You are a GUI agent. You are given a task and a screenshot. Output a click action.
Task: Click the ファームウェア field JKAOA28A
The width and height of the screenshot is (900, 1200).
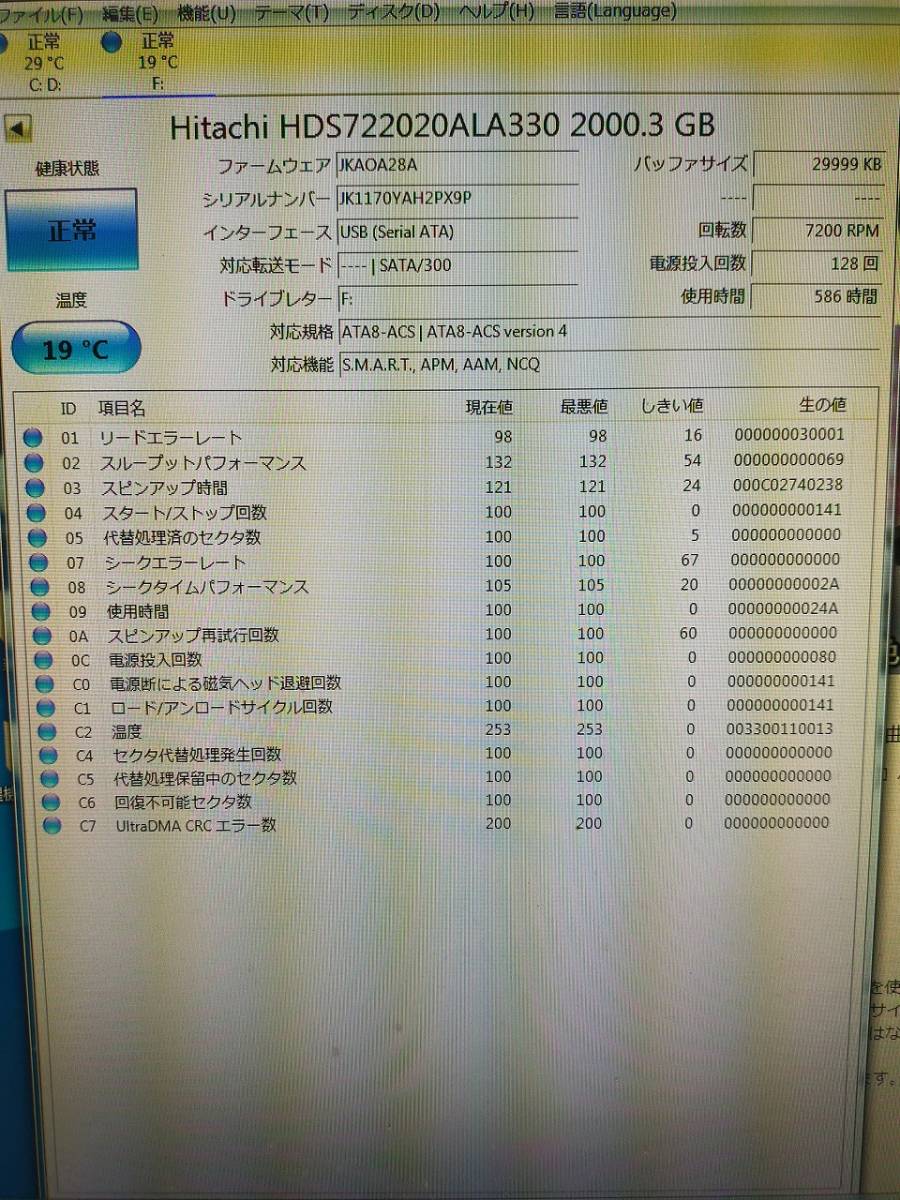457,165
